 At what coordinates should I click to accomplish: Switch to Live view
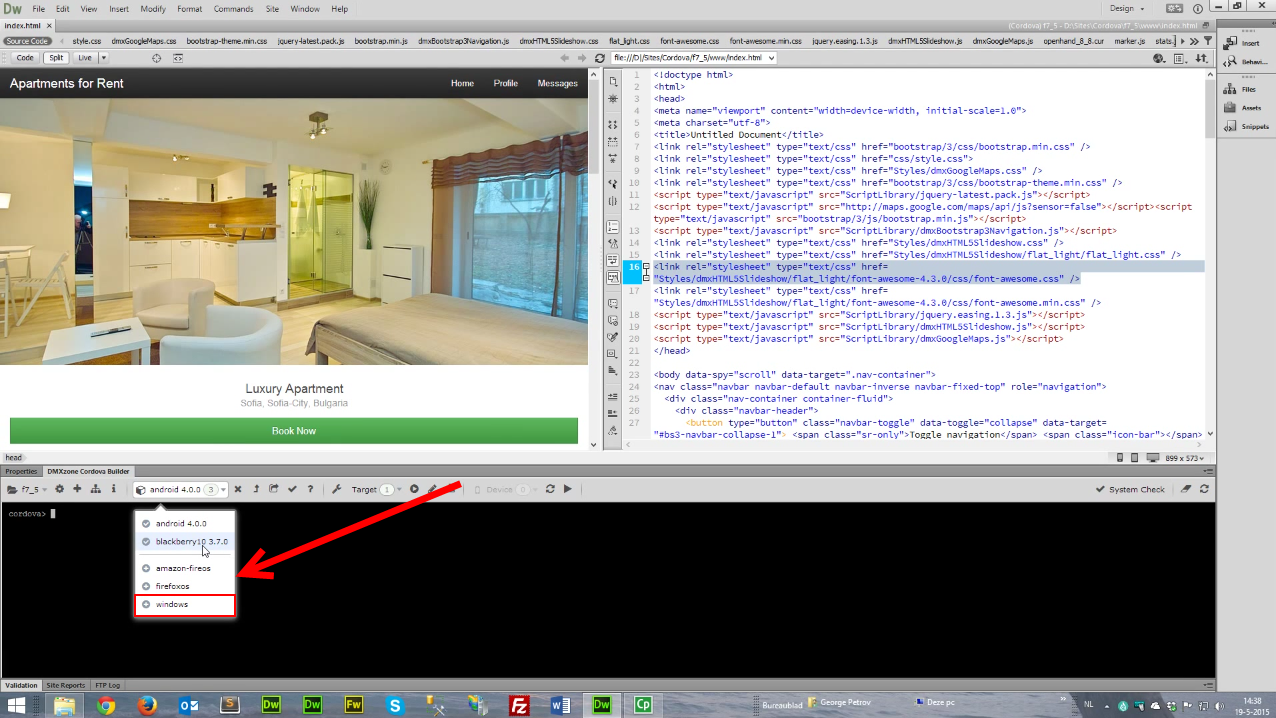pyautogui.click(x=85, y=58)
